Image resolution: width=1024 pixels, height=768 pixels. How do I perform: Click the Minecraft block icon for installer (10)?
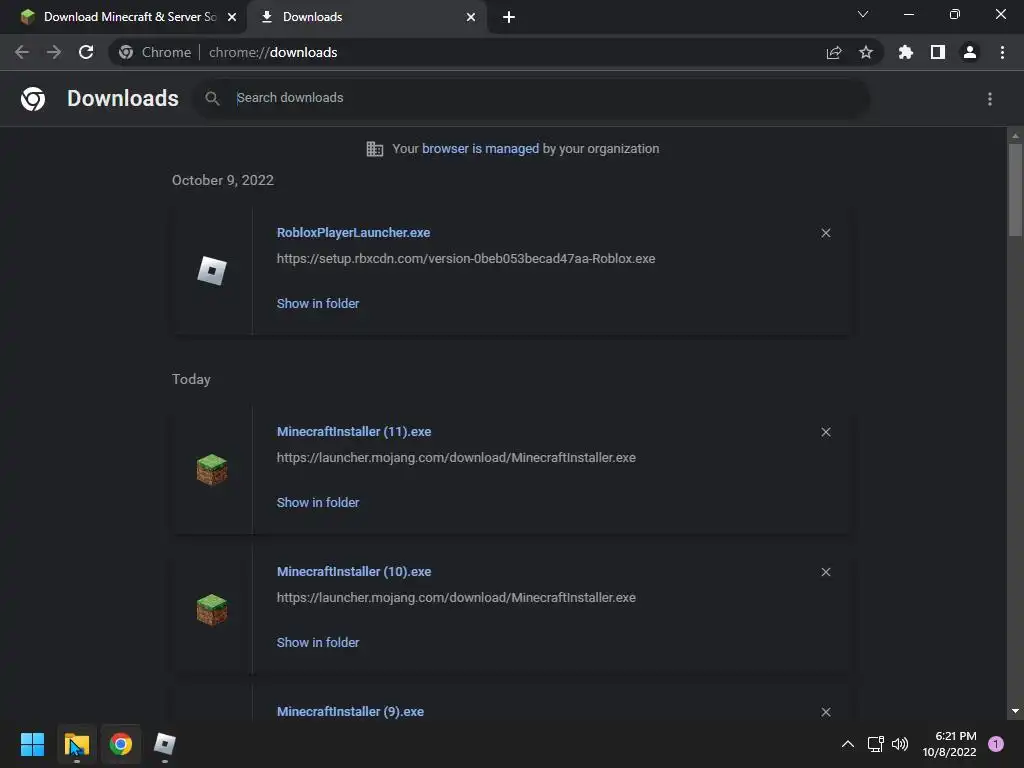pos(212,610)
